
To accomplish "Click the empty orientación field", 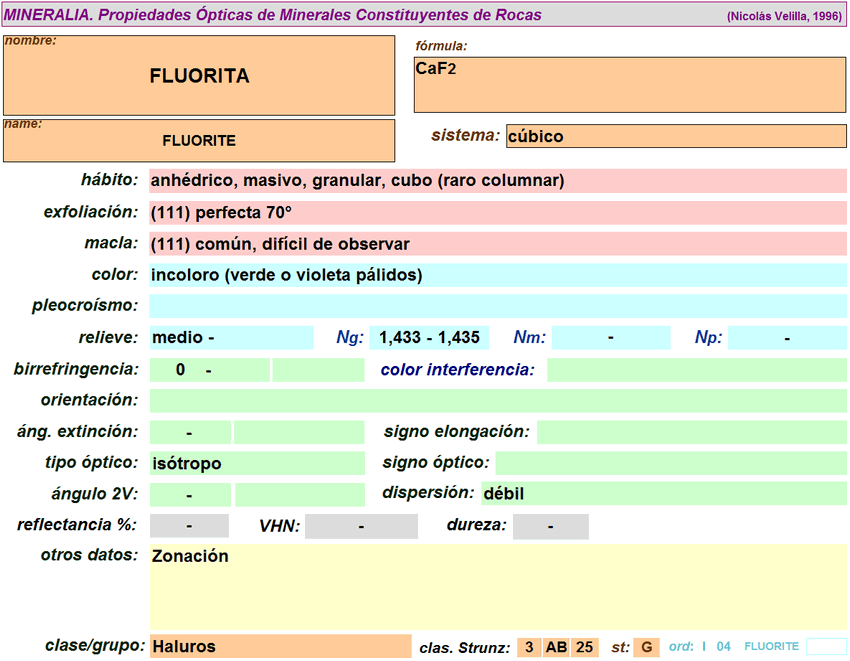I will pyautogui.click(x=497, y=401).
